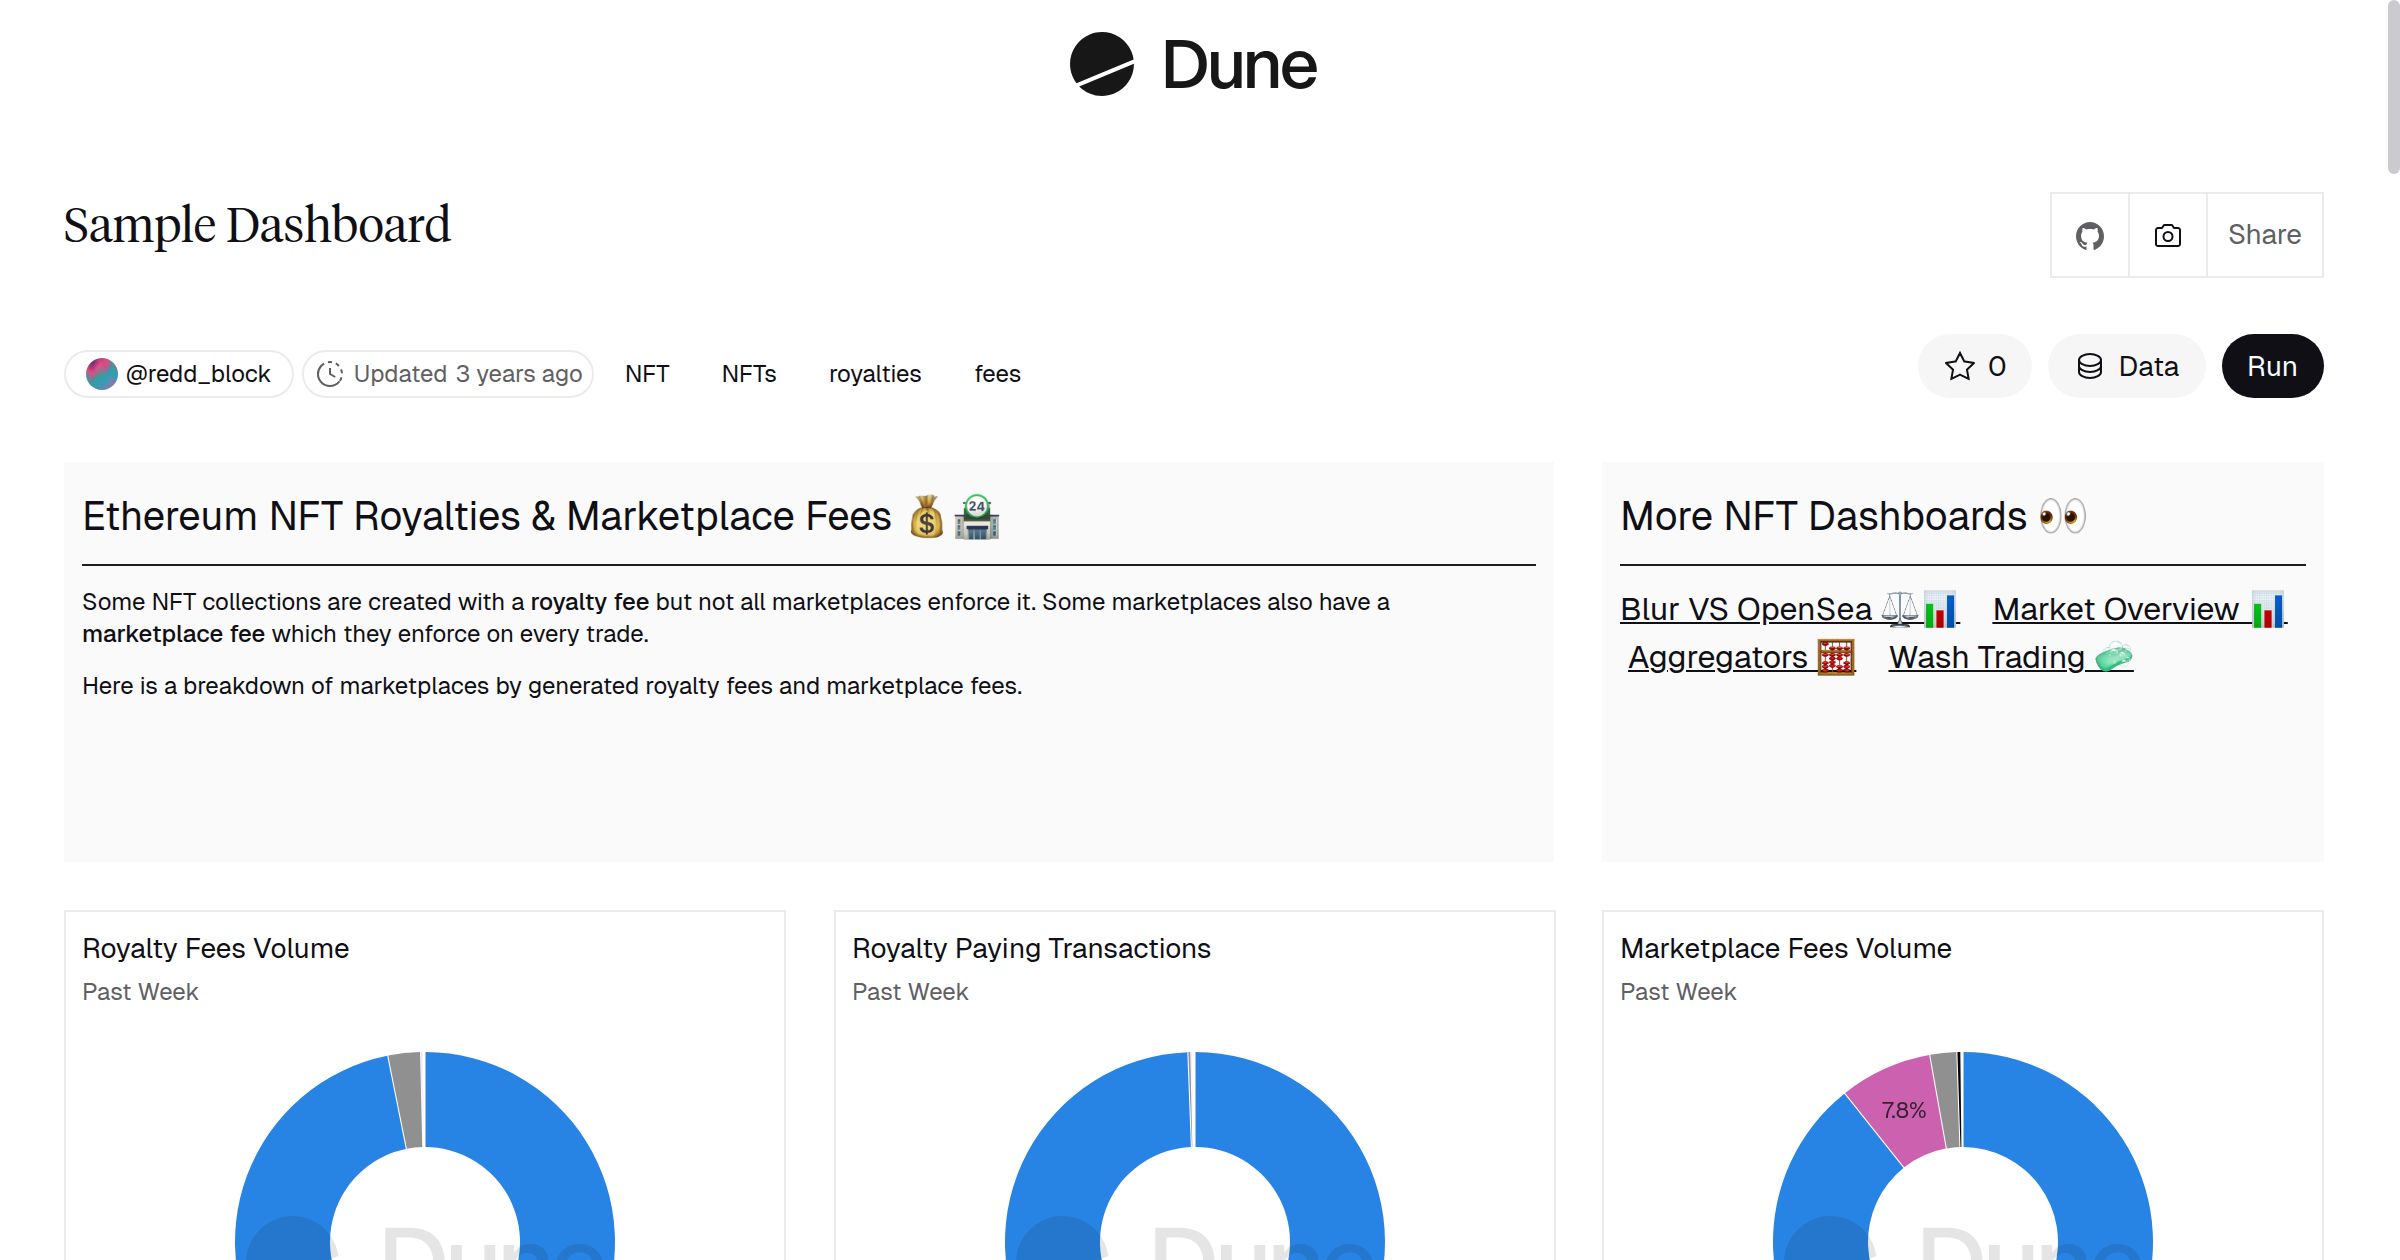This screenshot has height=1260, width=2400.
Task: Expand the @redd_block author pill
Action: coord(179,373)
